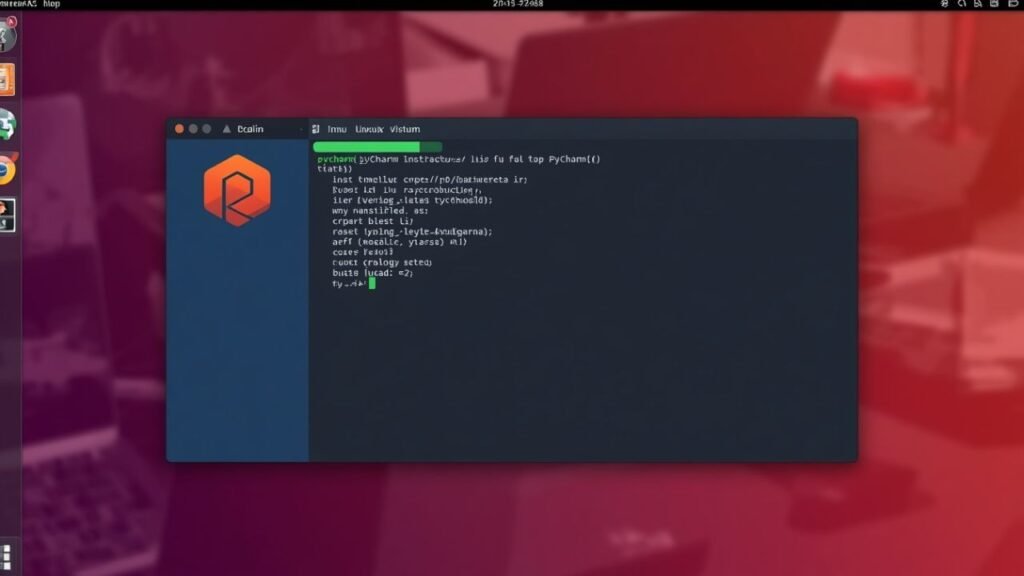Viewport: 1024px width, 576px height.
Task: Click the line 'wny nanstifled. as:'
Action: tap(380, 211)
